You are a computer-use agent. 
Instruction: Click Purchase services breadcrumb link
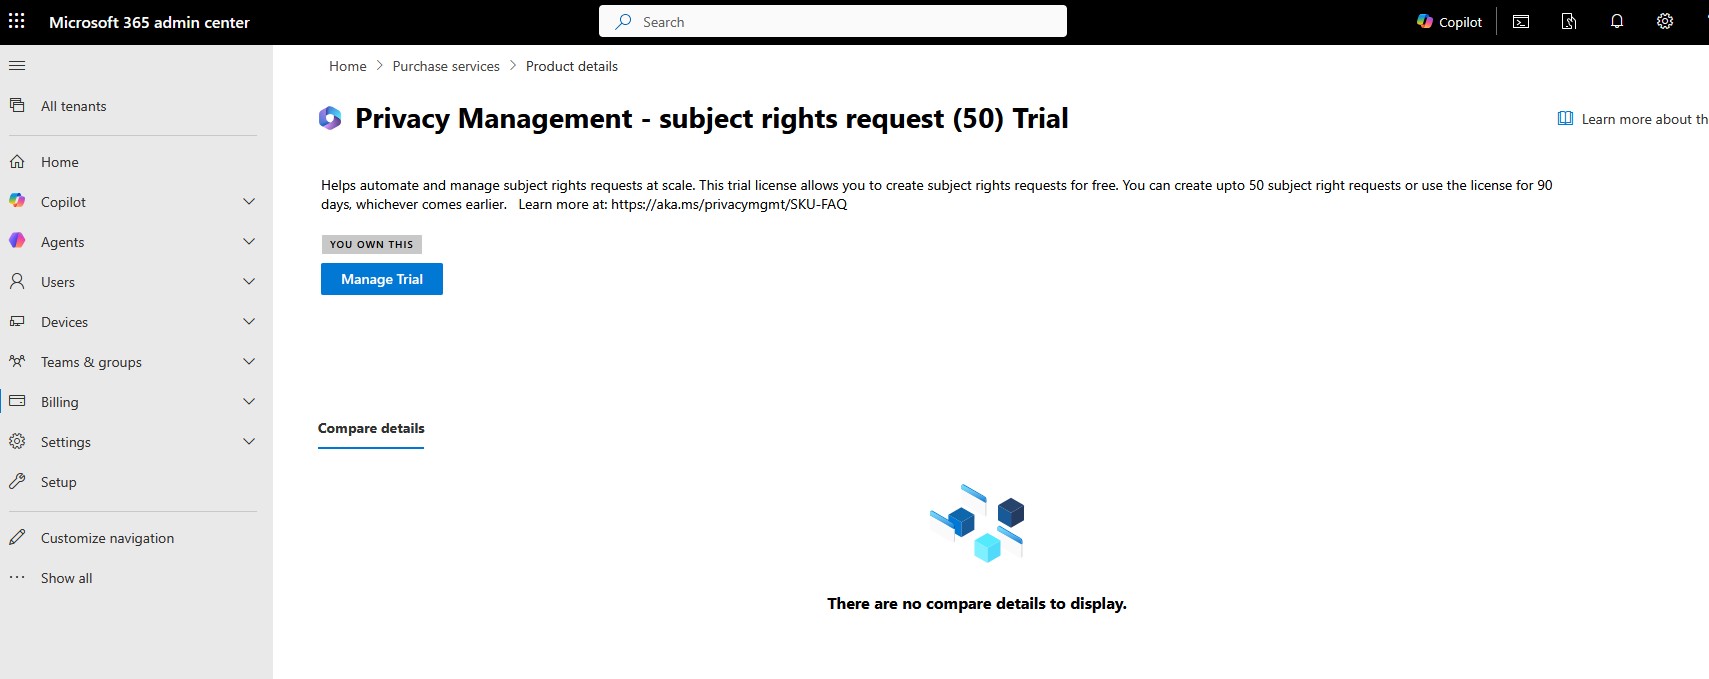[x=446, y=66]
